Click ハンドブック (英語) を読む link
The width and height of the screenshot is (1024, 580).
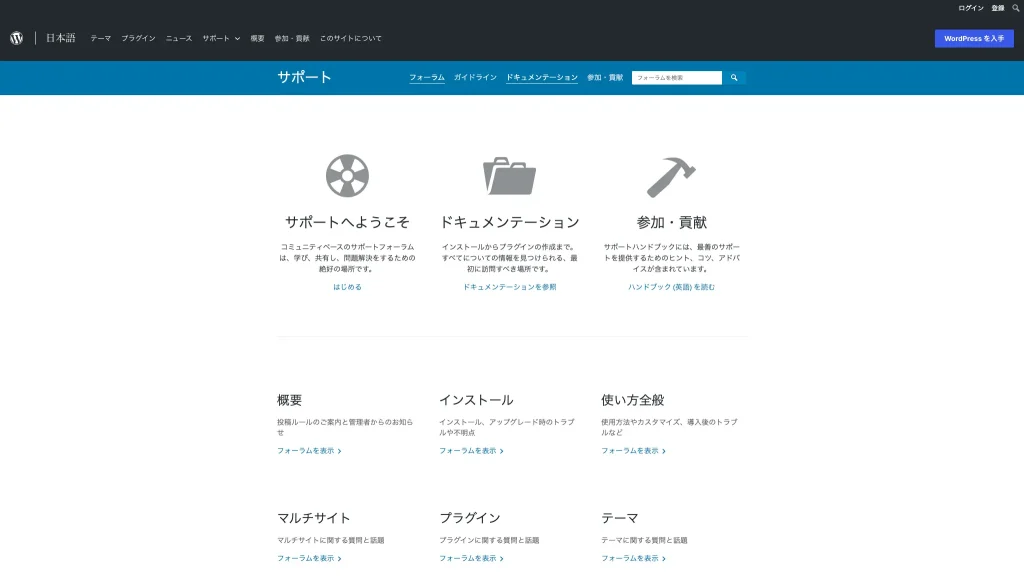point(671,287)
